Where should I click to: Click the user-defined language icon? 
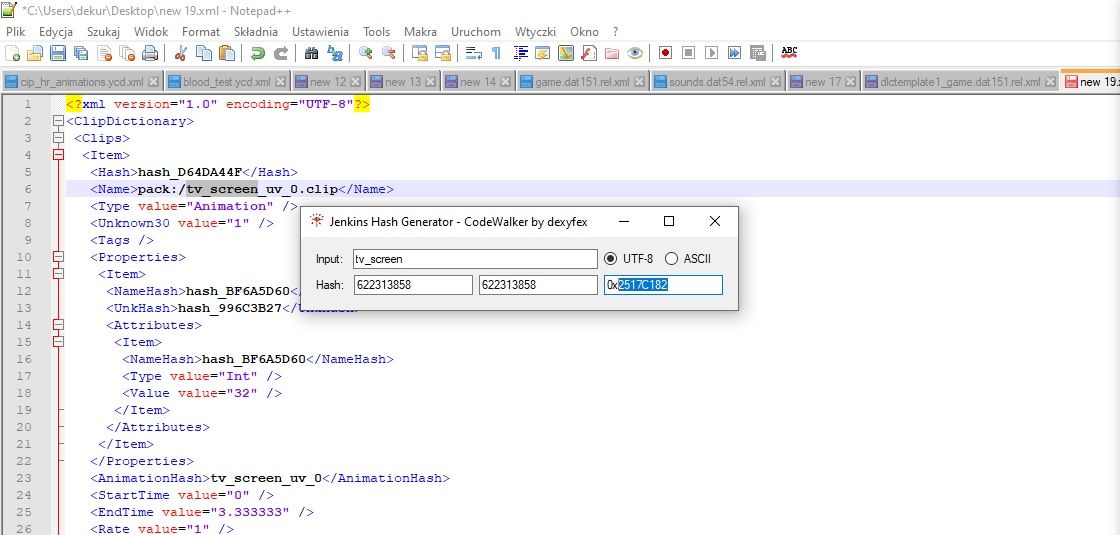pos(543,53)
